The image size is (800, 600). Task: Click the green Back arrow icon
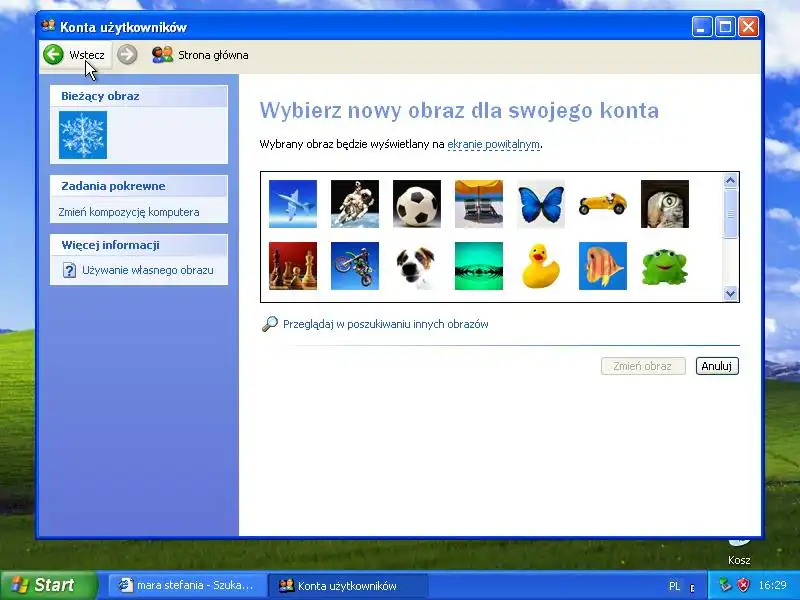(53, 55)
